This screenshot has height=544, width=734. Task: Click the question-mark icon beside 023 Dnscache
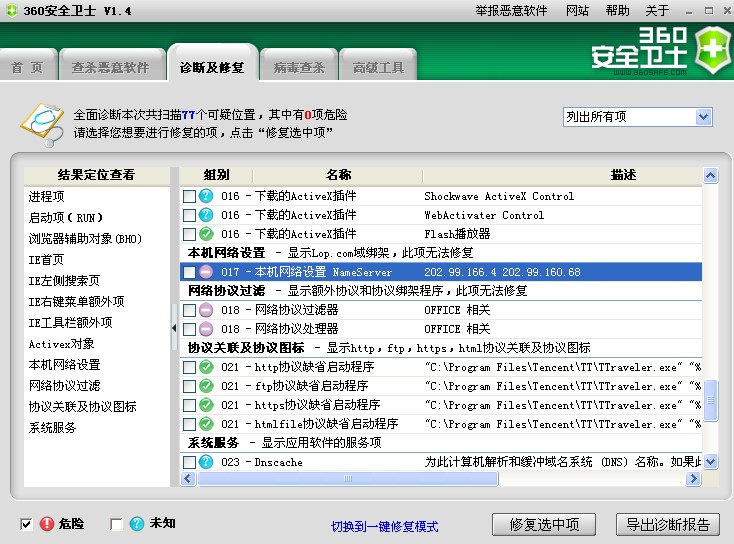(x=206, y=462)
